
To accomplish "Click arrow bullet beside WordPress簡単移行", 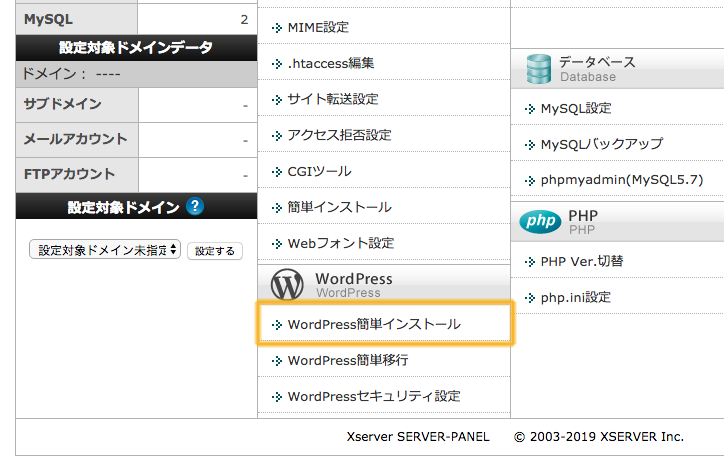I will pos(277,361).
